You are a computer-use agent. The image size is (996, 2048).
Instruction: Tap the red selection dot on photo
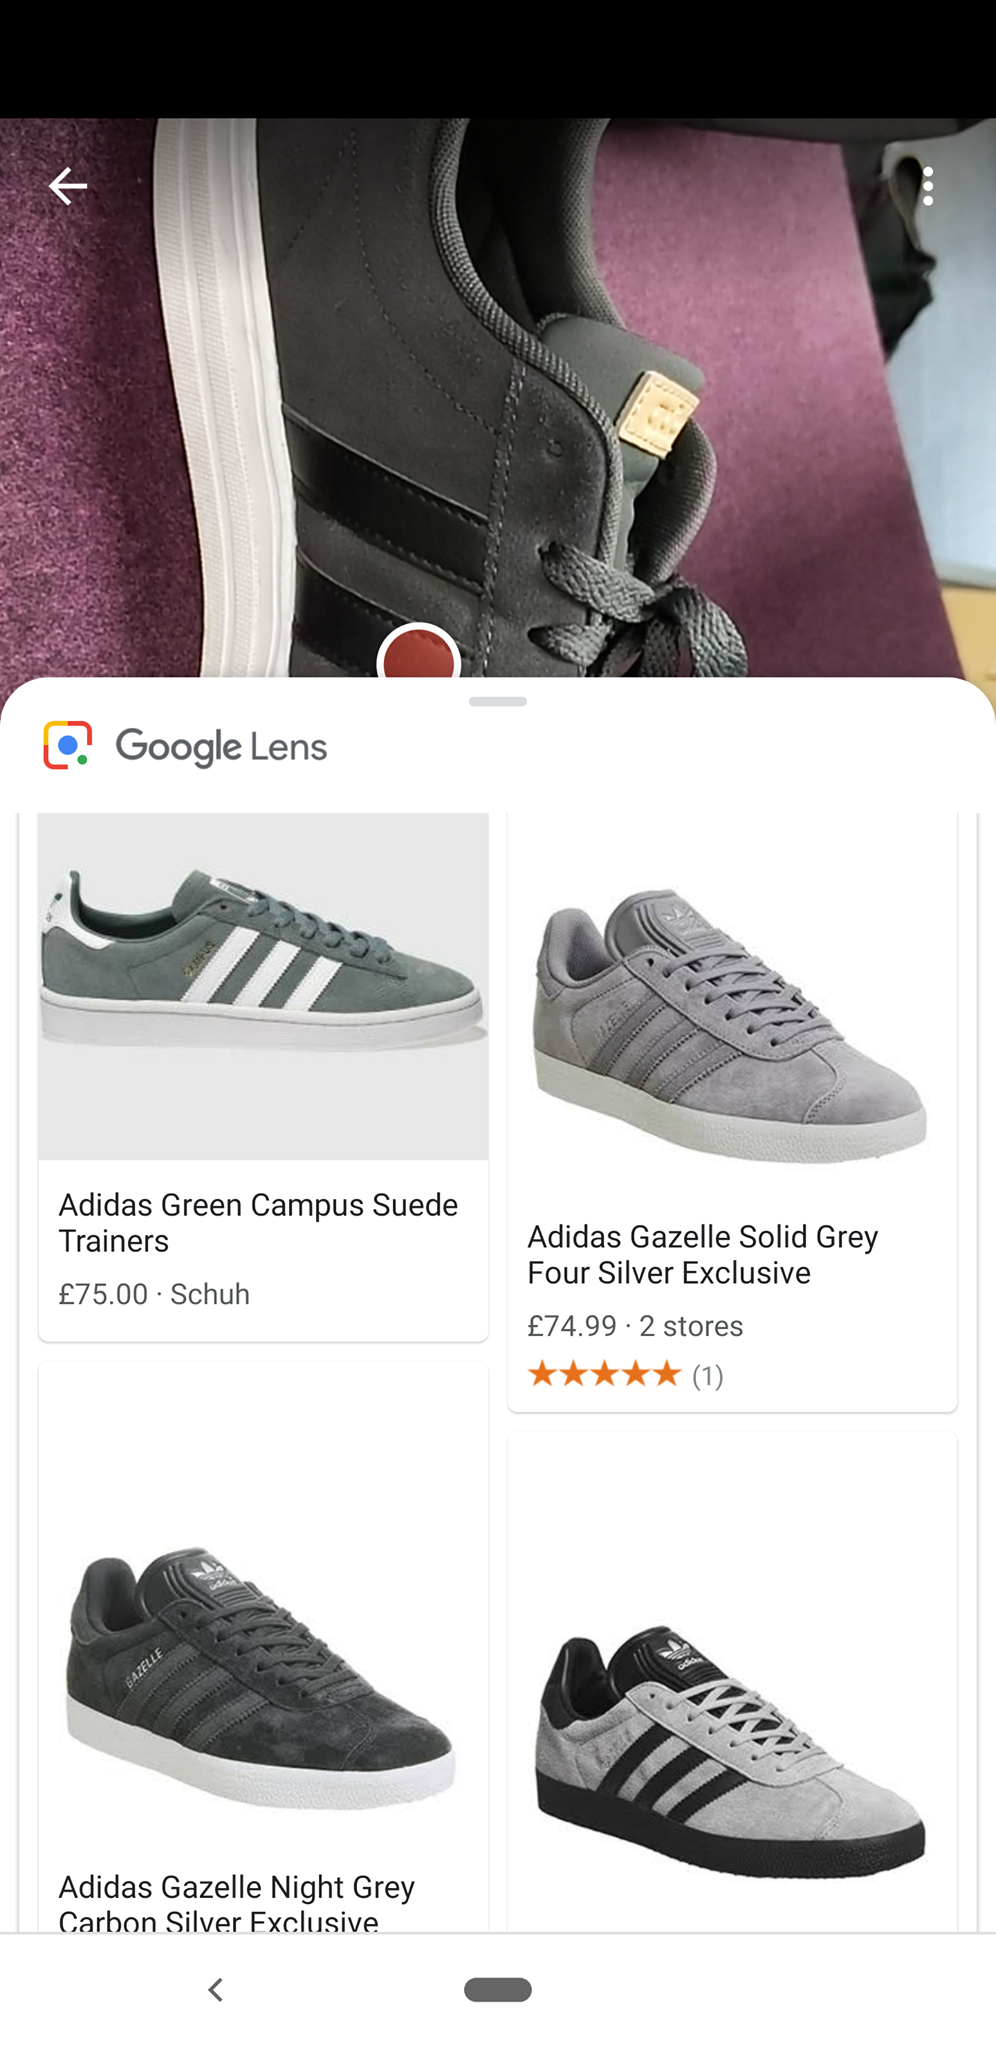click(x=418, y=655)
